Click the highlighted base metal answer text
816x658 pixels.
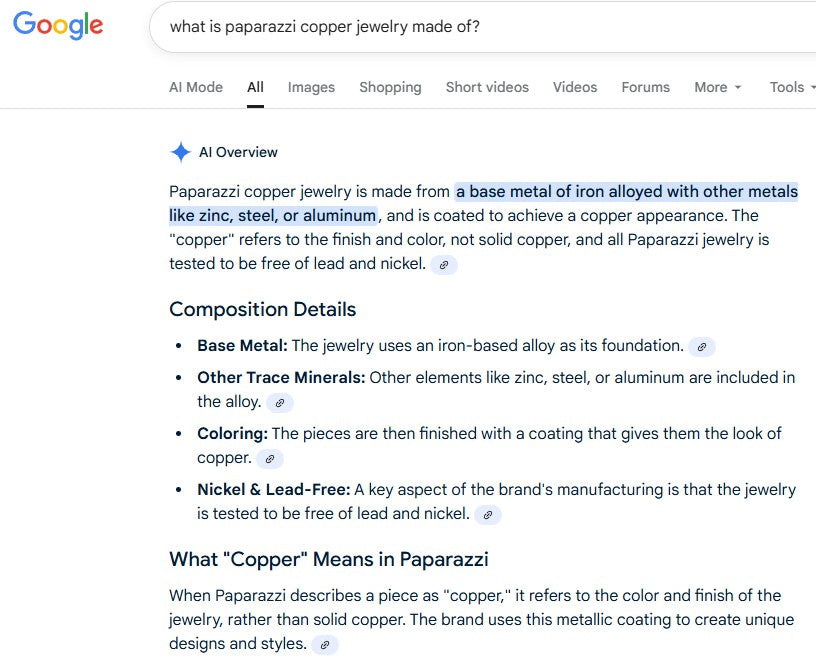[x=626, y=192]
